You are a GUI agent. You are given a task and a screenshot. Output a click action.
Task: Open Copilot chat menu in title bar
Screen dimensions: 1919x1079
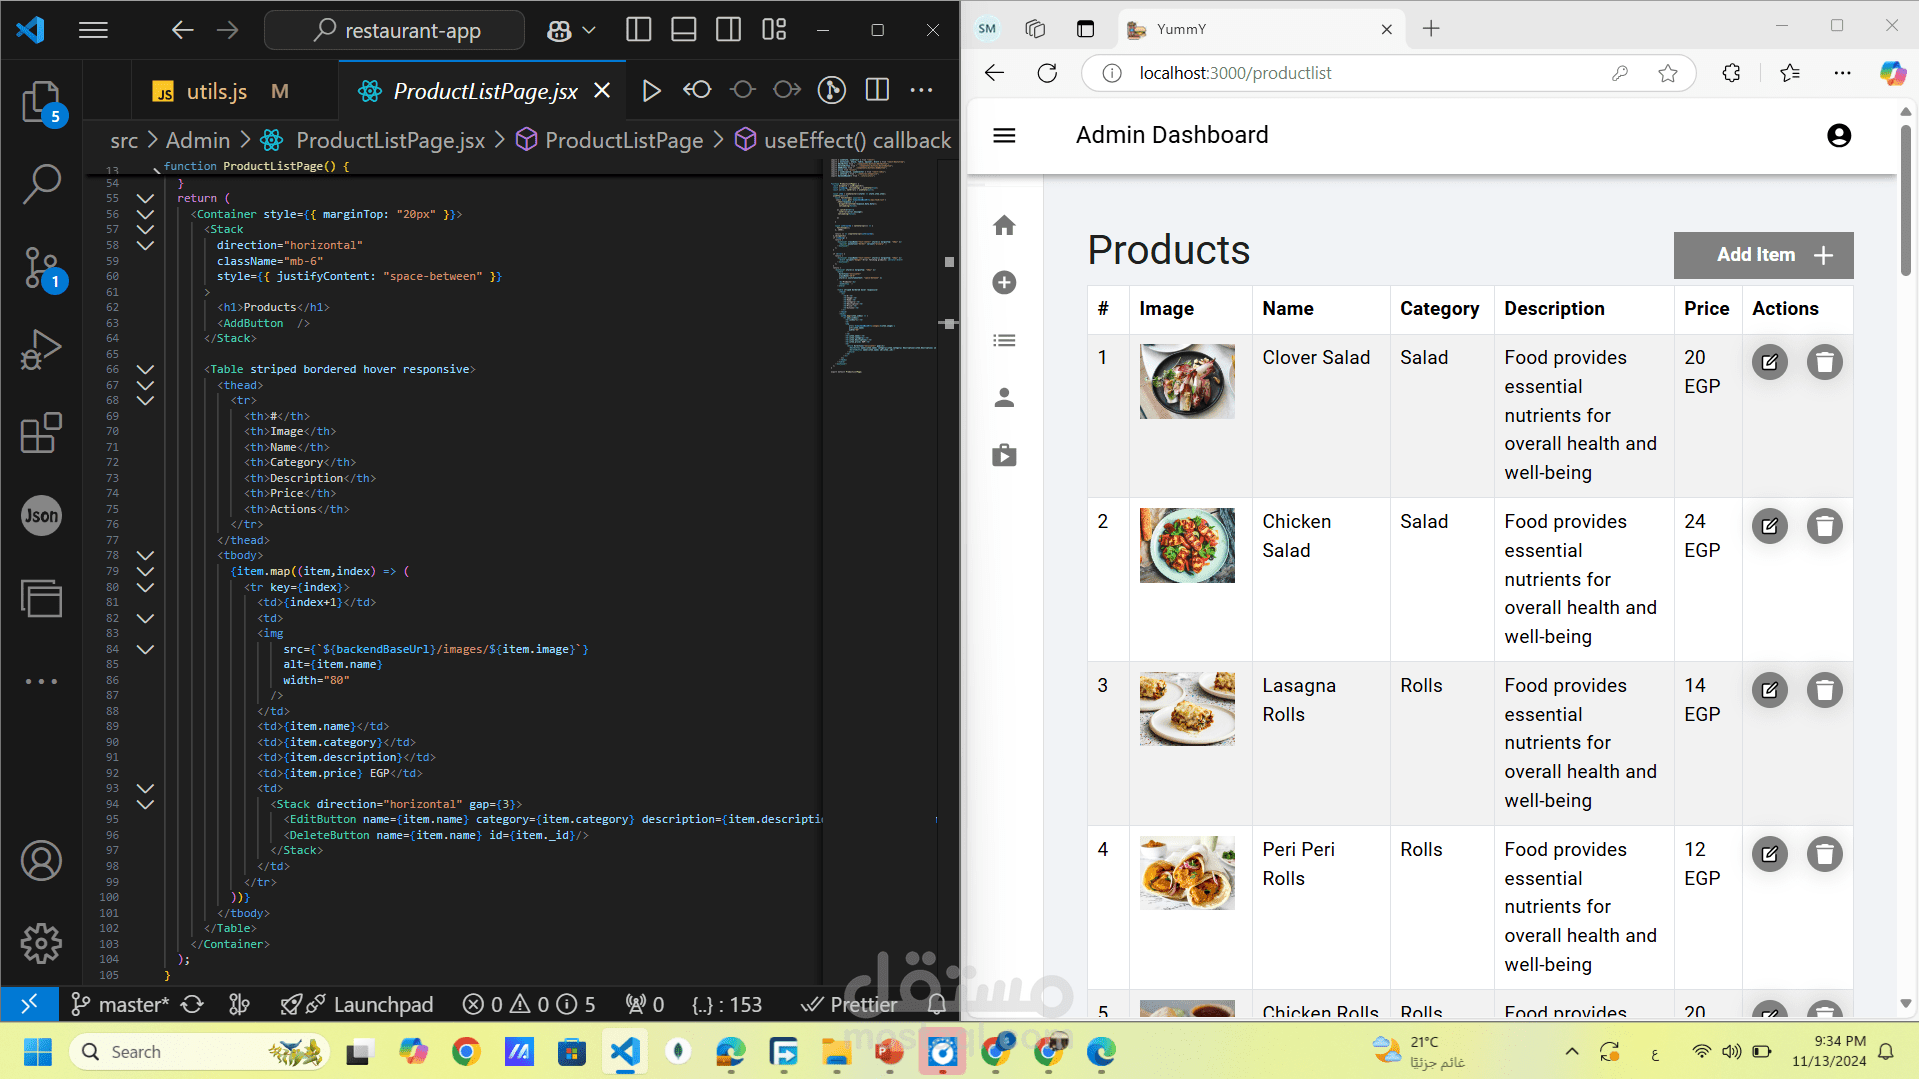[570, 30]
